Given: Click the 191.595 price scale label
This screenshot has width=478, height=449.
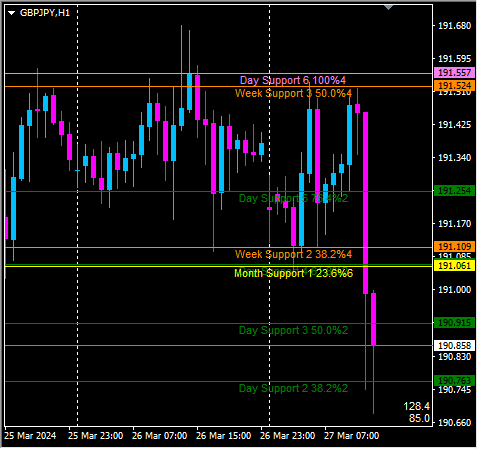Looking at the screenshot, I should coord(454,59).
